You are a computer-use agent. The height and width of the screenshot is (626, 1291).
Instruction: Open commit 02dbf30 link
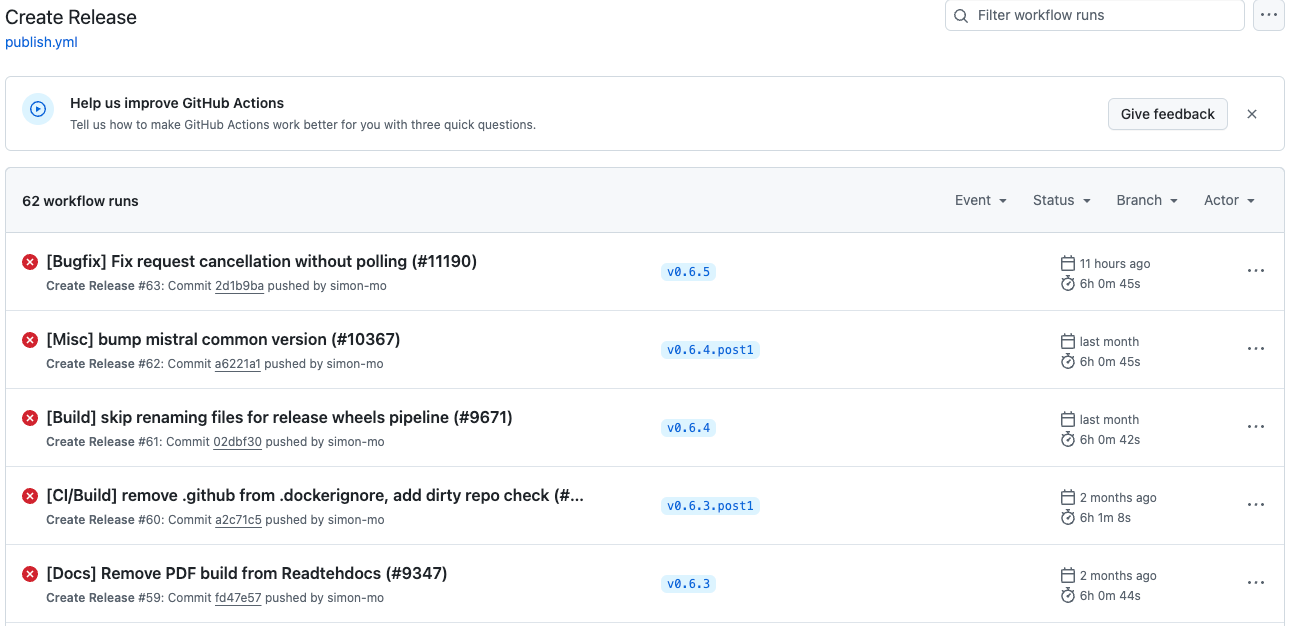tap(238, 442)
